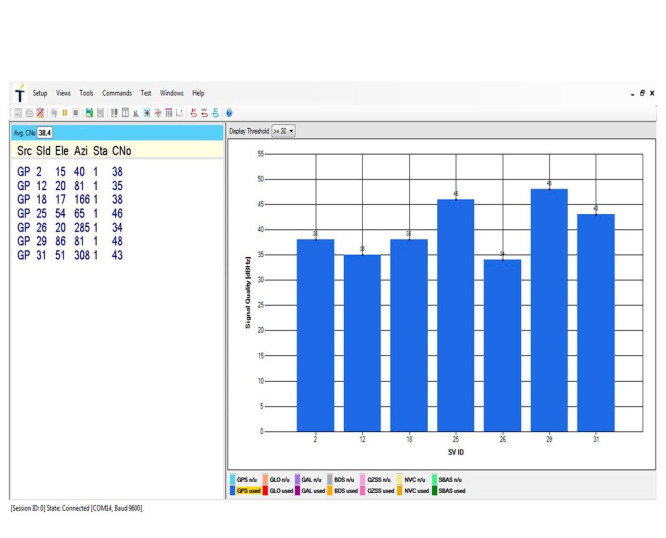Click the blue help icon in toolbar
The width and height of the screenshot is (666, 538).
click(229, 113)
